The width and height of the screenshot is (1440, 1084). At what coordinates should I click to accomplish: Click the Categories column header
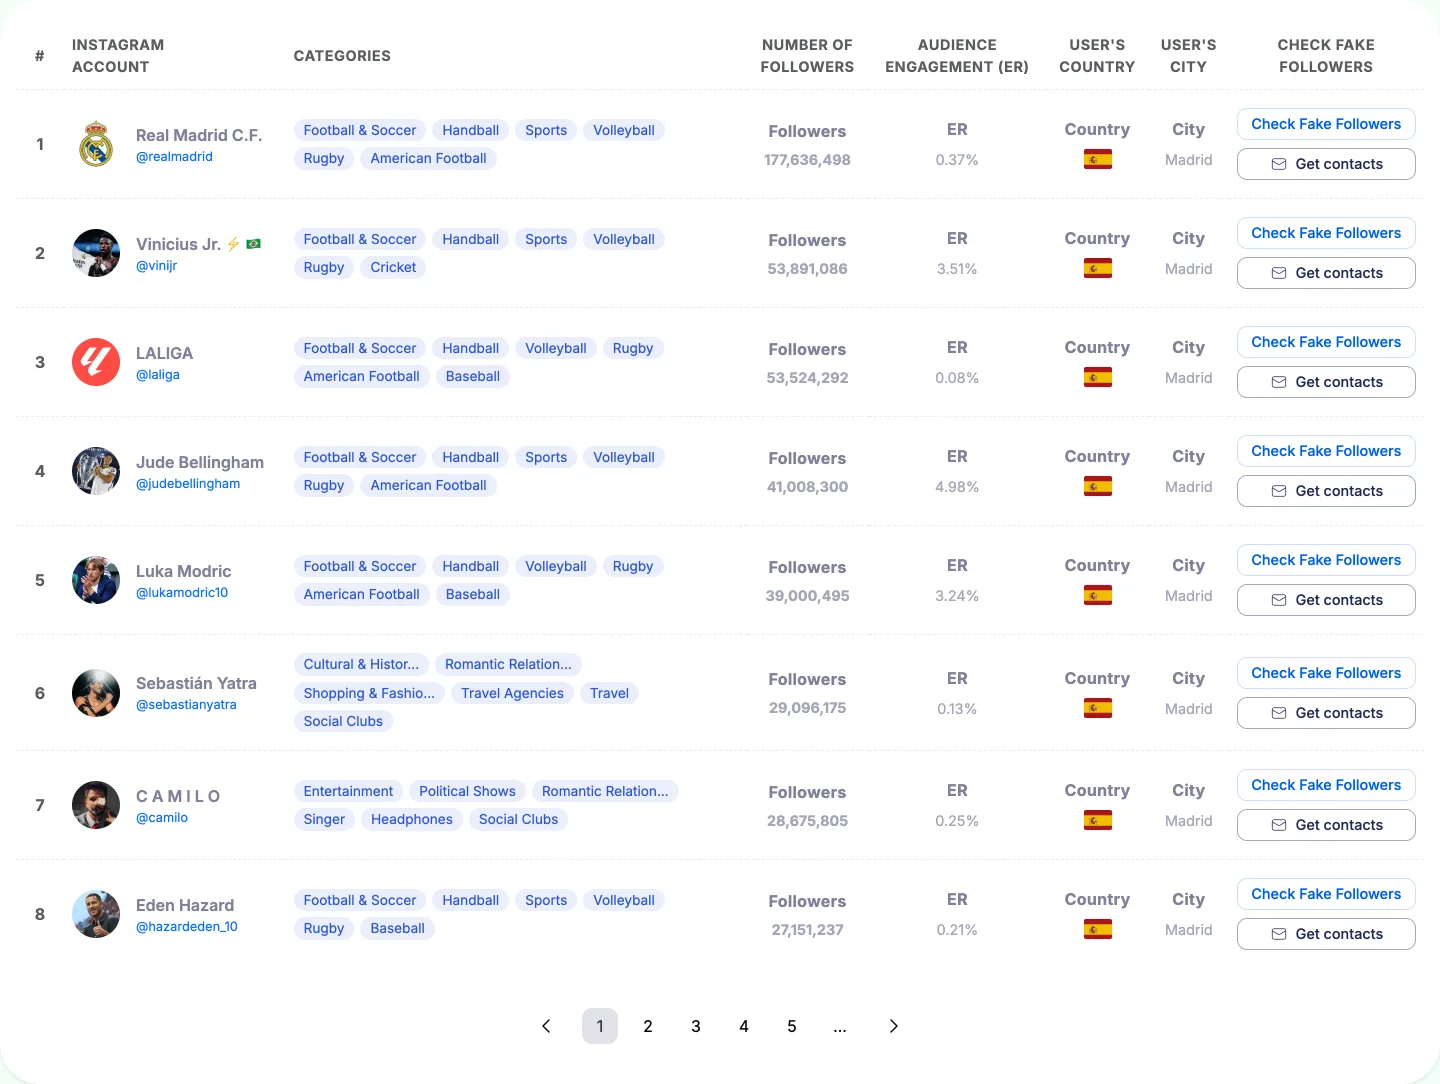[342, 56]
